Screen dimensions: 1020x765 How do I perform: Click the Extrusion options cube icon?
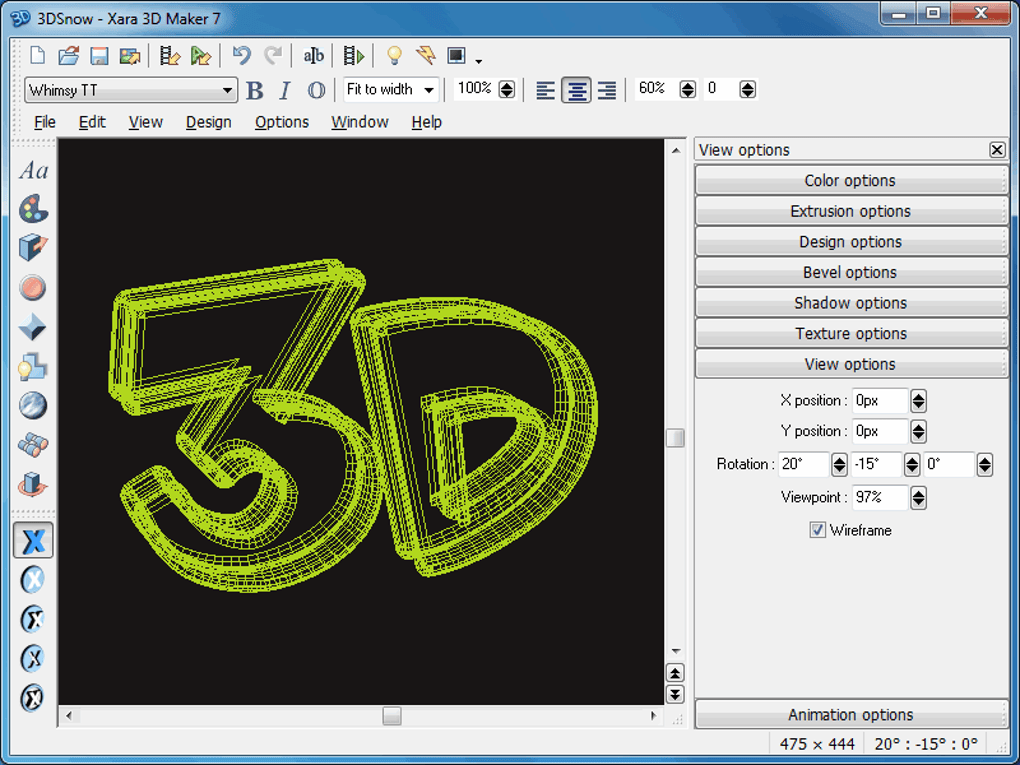pyautogui.click(x=33, y=248)
